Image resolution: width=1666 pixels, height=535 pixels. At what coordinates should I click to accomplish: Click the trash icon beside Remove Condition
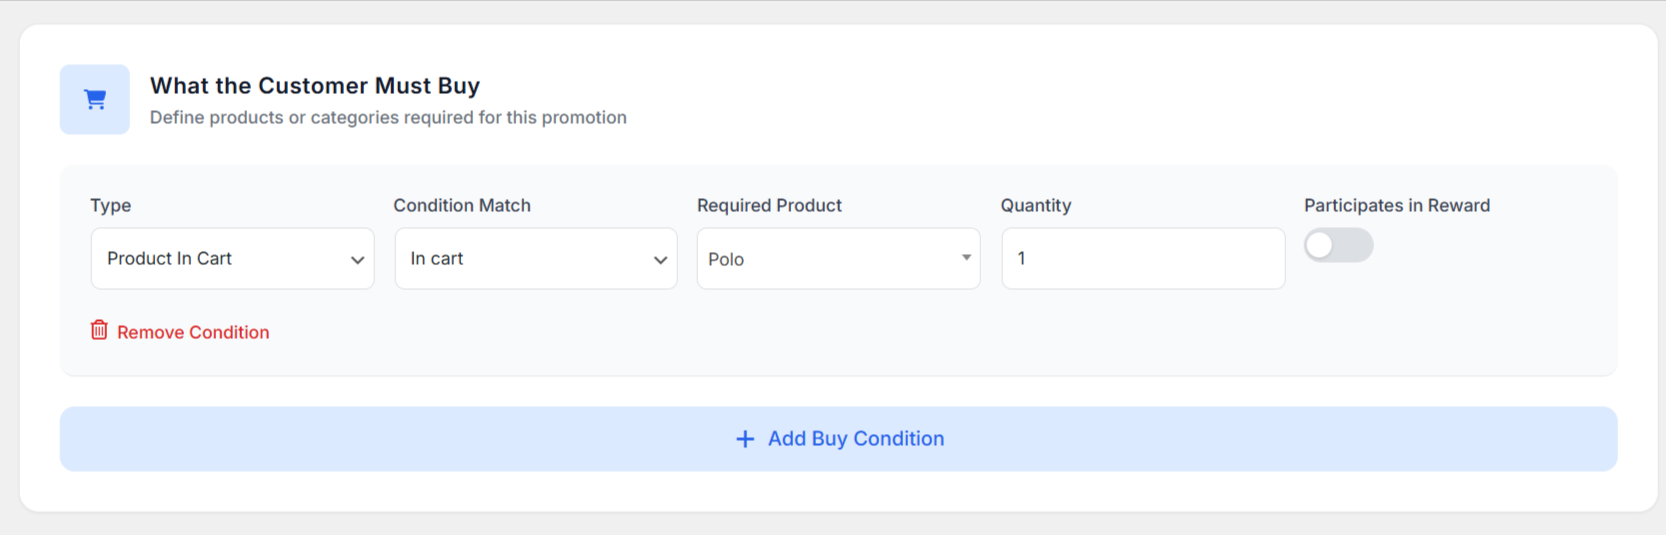[x=99, y=330]
